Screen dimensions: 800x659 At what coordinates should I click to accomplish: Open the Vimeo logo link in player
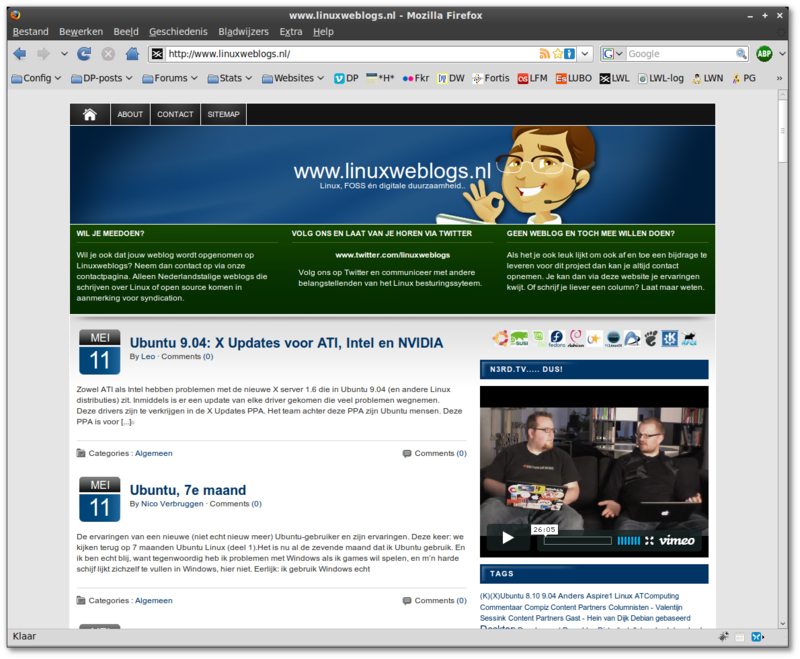coord(677,540)
